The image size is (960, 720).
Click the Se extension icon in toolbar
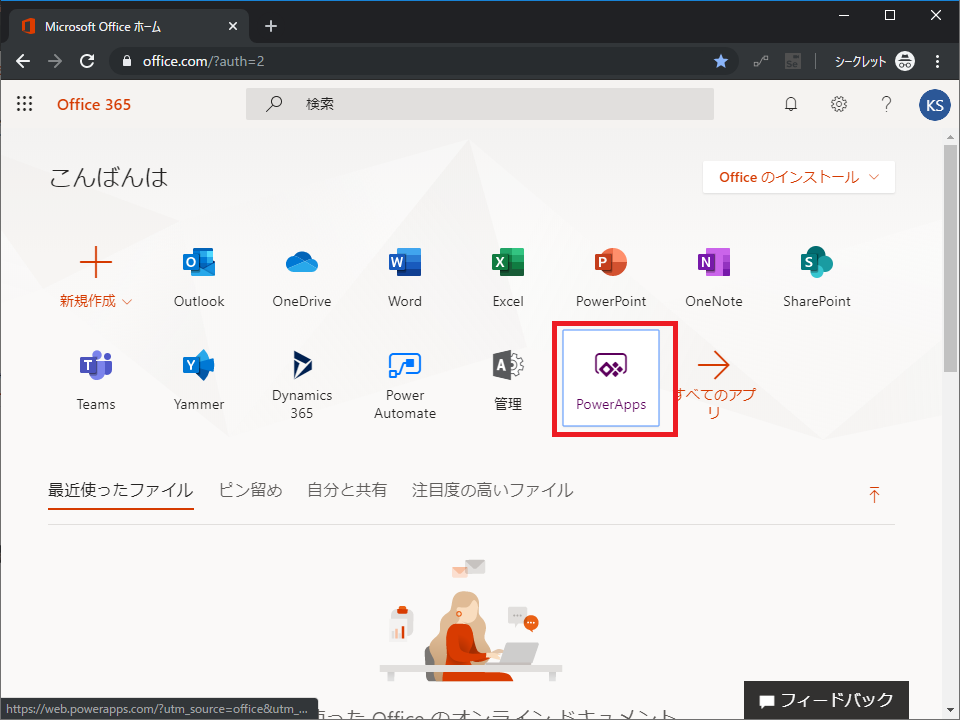click(x=793, y=61)
